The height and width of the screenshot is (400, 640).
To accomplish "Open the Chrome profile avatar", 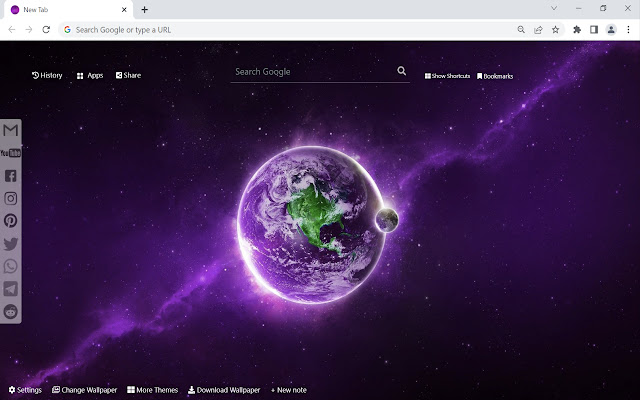I will (611, 29).
